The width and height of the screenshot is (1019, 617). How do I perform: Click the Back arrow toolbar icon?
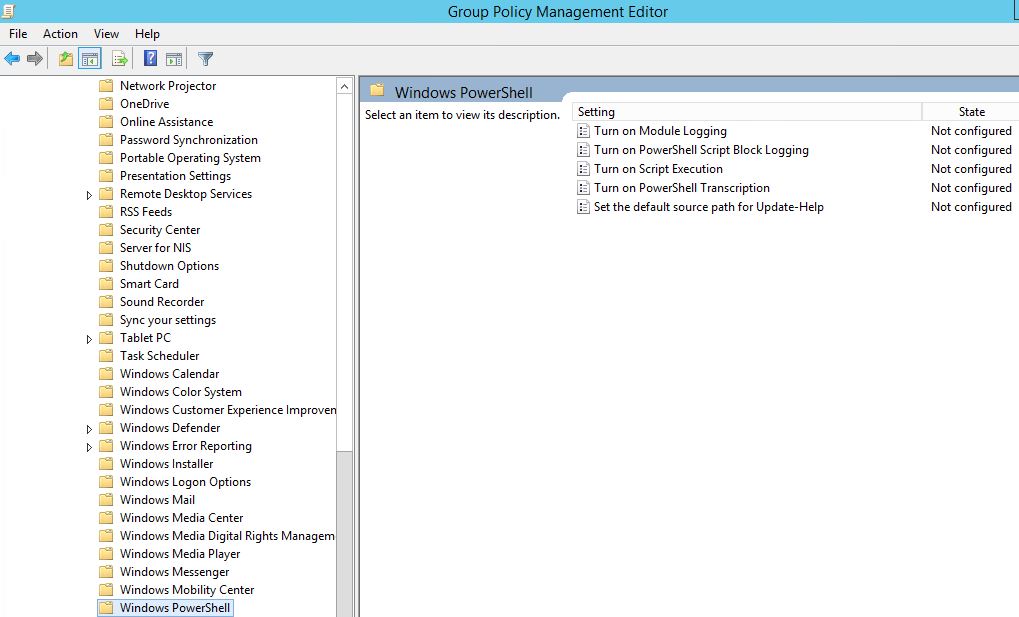[x=12, y=59]
